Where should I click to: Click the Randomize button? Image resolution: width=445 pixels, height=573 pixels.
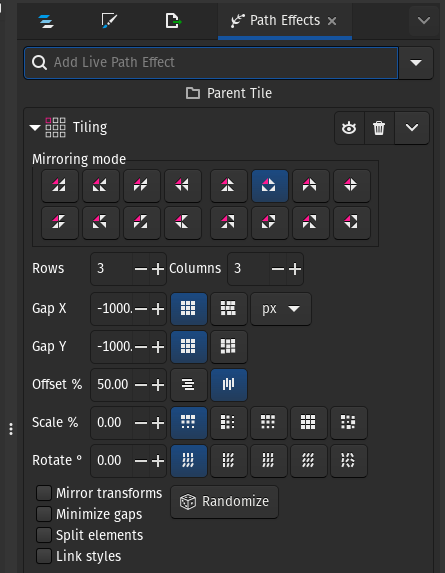click(x=224, y=502)
